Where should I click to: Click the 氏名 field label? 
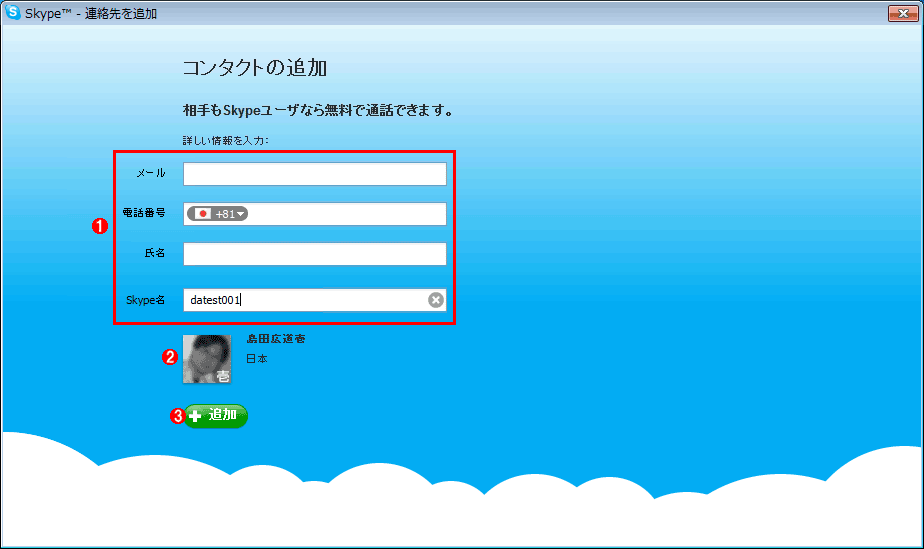(x=155, y=253)
